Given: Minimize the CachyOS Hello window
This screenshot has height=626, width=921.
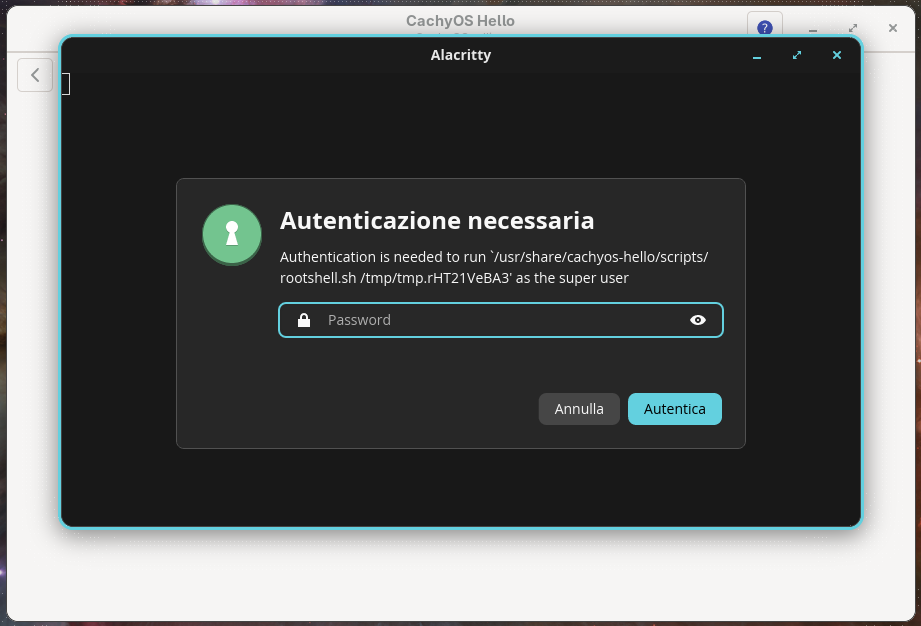Looking at the screenshot, I should (813, 29).
